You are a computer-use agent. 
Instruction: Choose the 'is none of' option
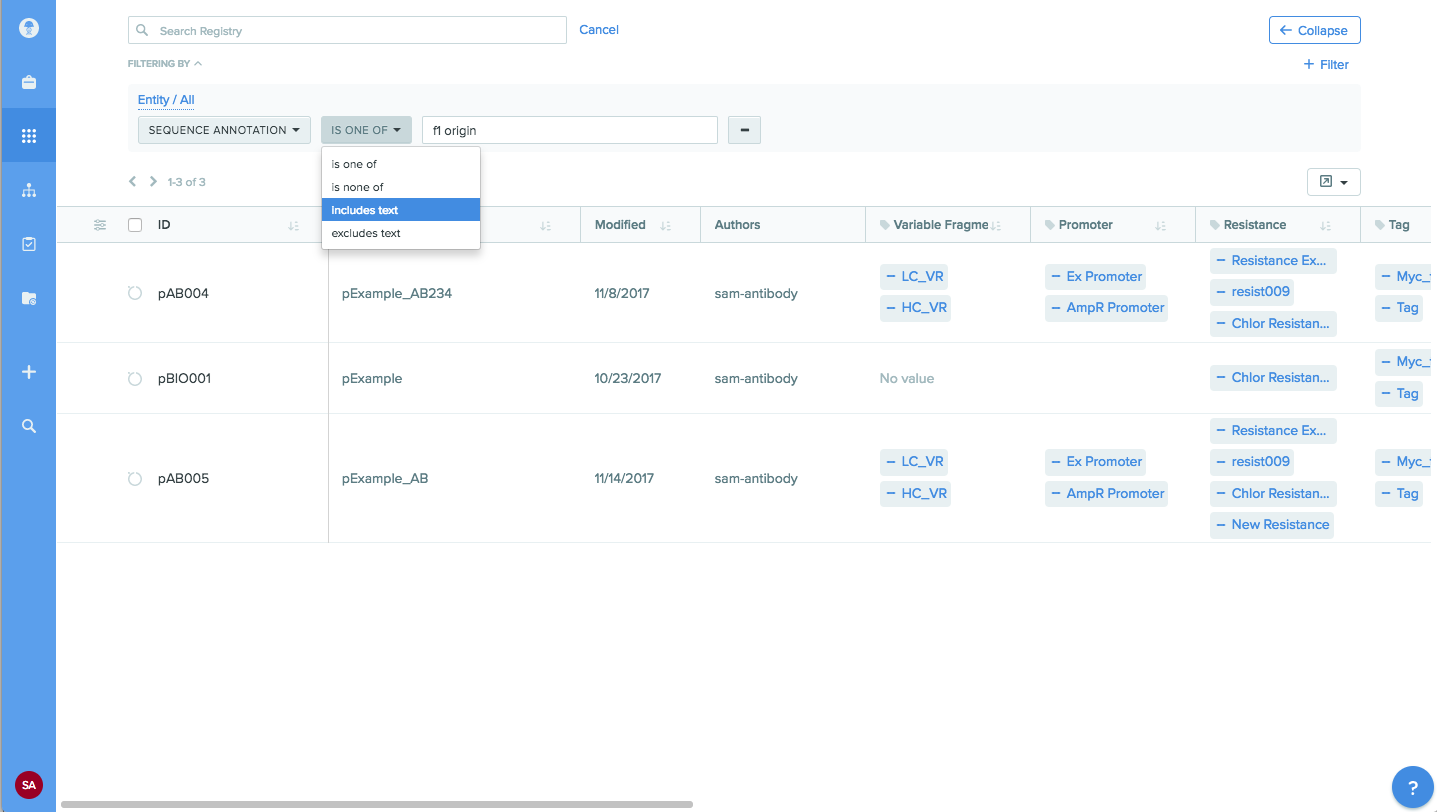[x=401, y=187]
